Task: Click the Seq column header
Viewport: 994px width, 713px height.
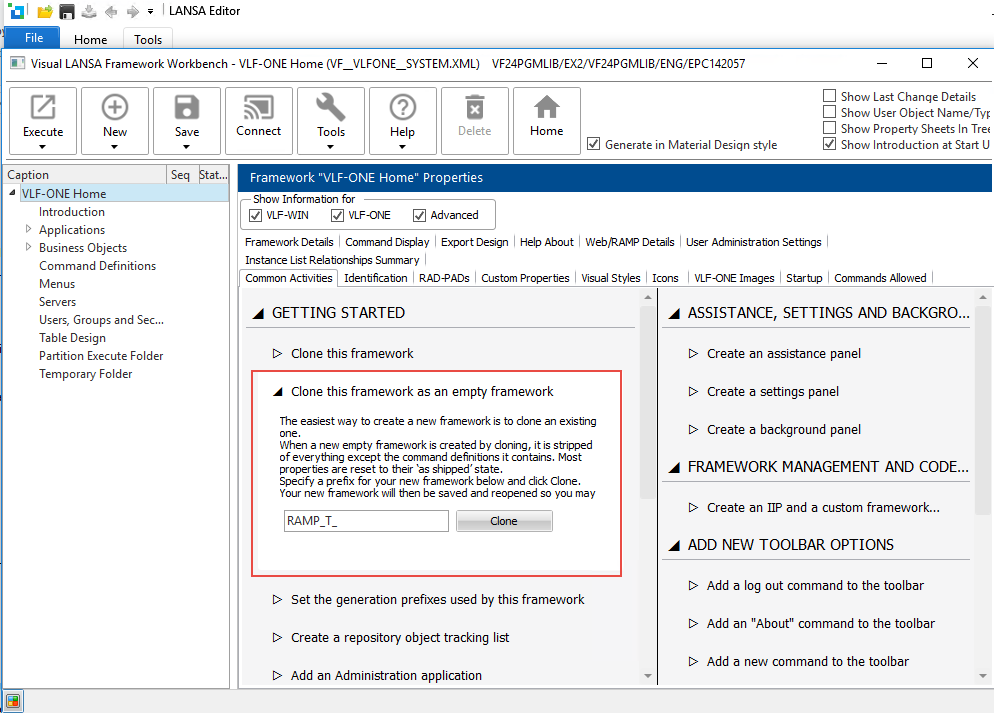Action: 181,174
